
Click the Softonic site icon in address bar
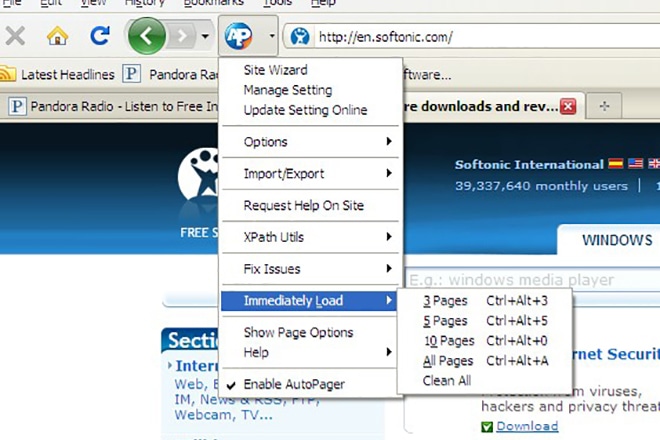pos(299,38)
